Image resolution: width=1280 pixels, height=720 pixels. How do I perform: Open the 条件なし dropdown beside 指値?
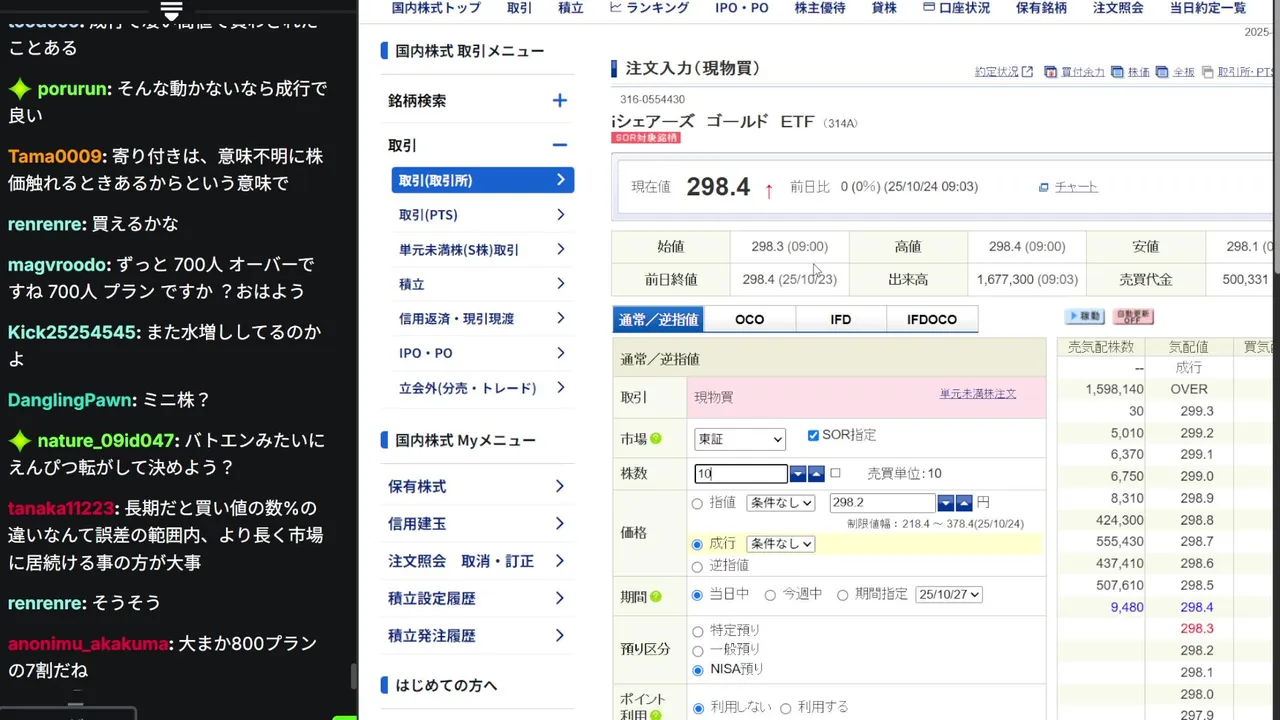[780, 503]
